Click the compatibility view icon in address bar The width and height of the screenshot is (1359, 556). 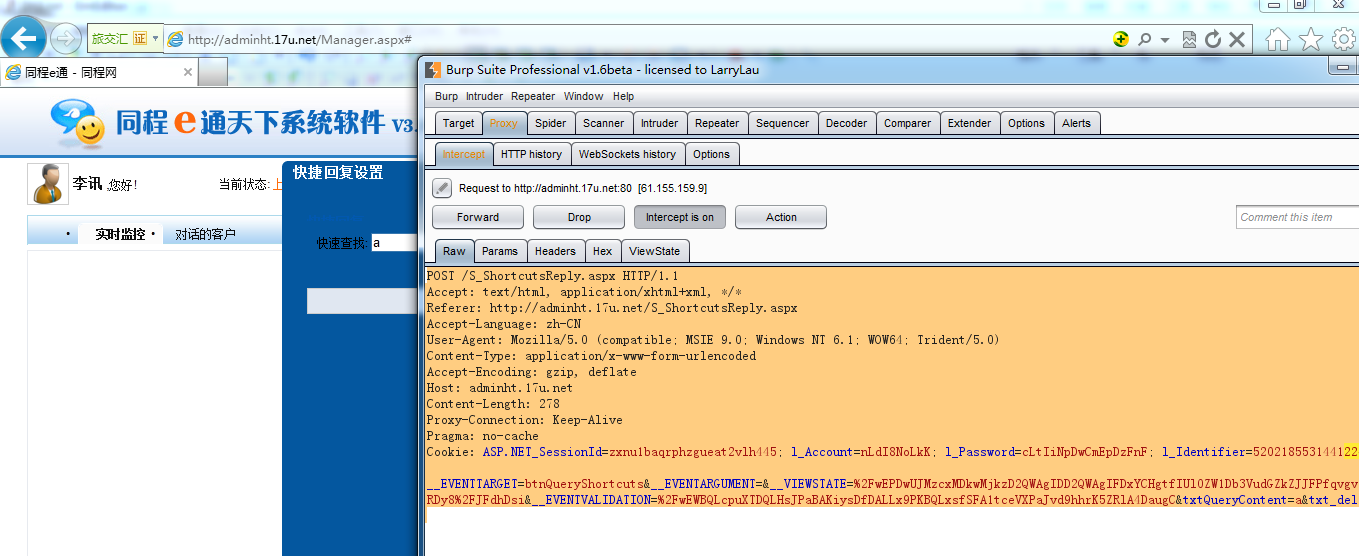pos(1189,40)
